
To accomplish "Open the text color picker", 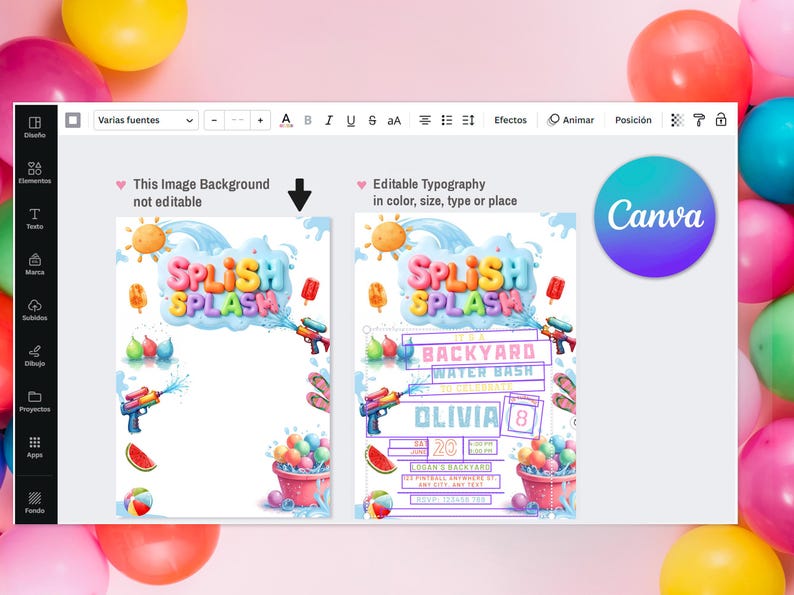I will click(x=286, y=120).
